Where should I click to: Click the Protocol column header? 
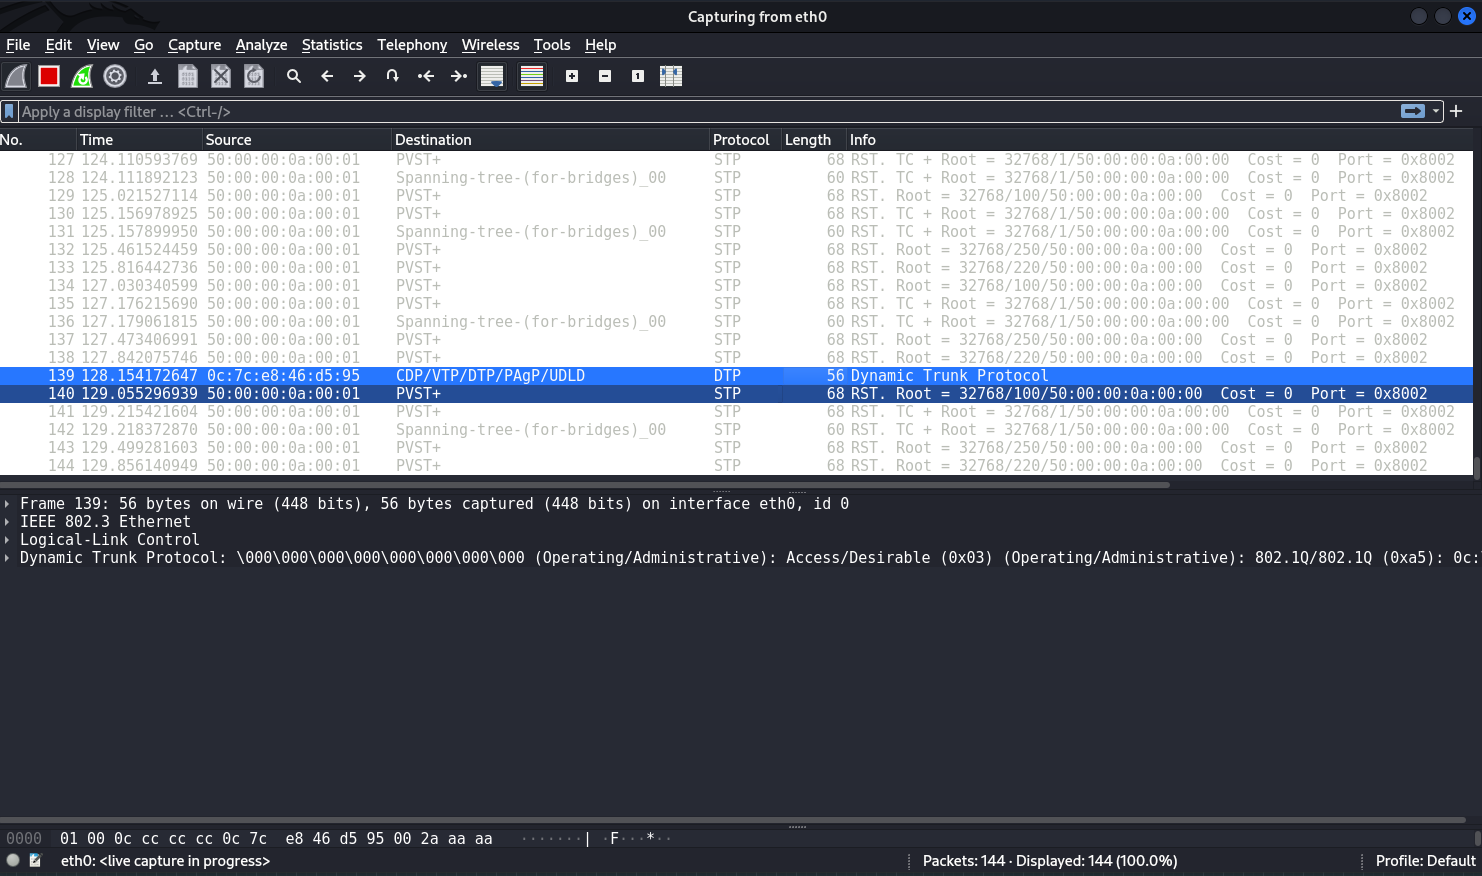(740, 140)
